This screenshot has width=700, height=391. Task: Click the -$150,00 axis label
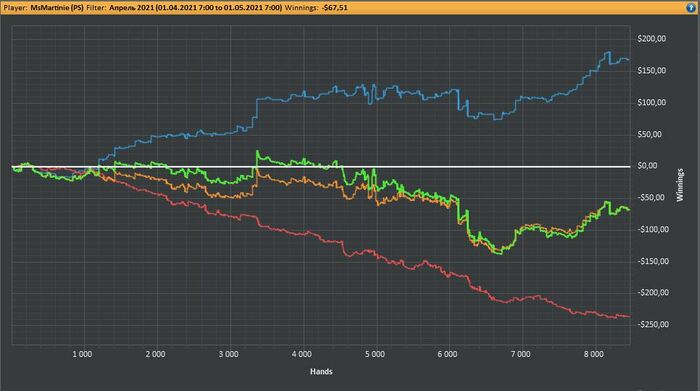652,261
